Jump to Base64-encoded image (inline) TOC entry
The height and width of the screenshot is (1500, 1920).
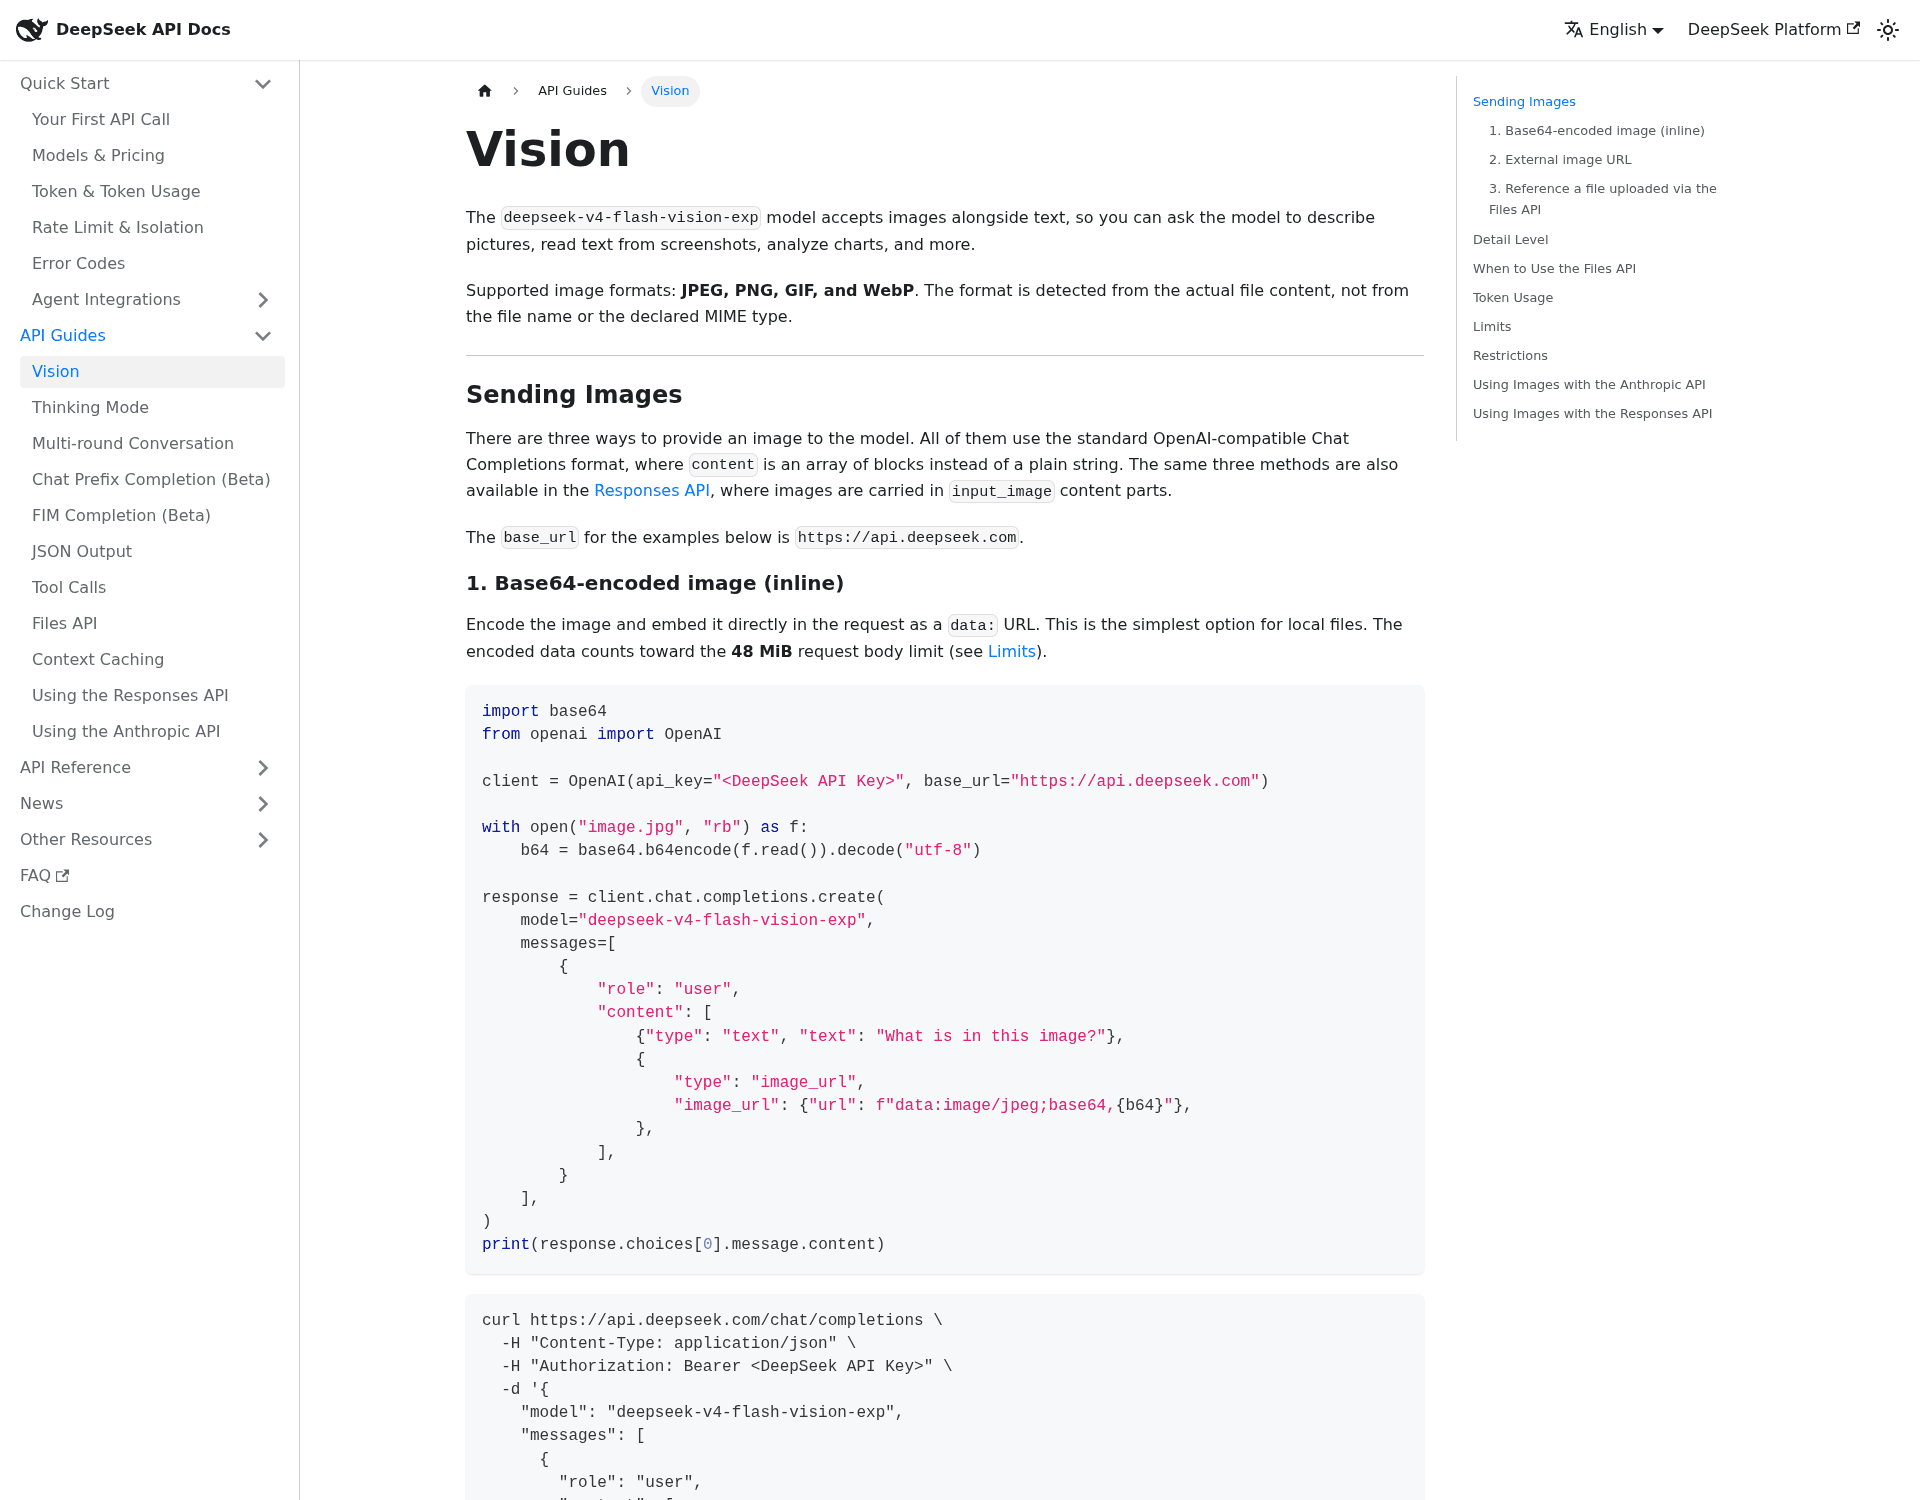1597,131
